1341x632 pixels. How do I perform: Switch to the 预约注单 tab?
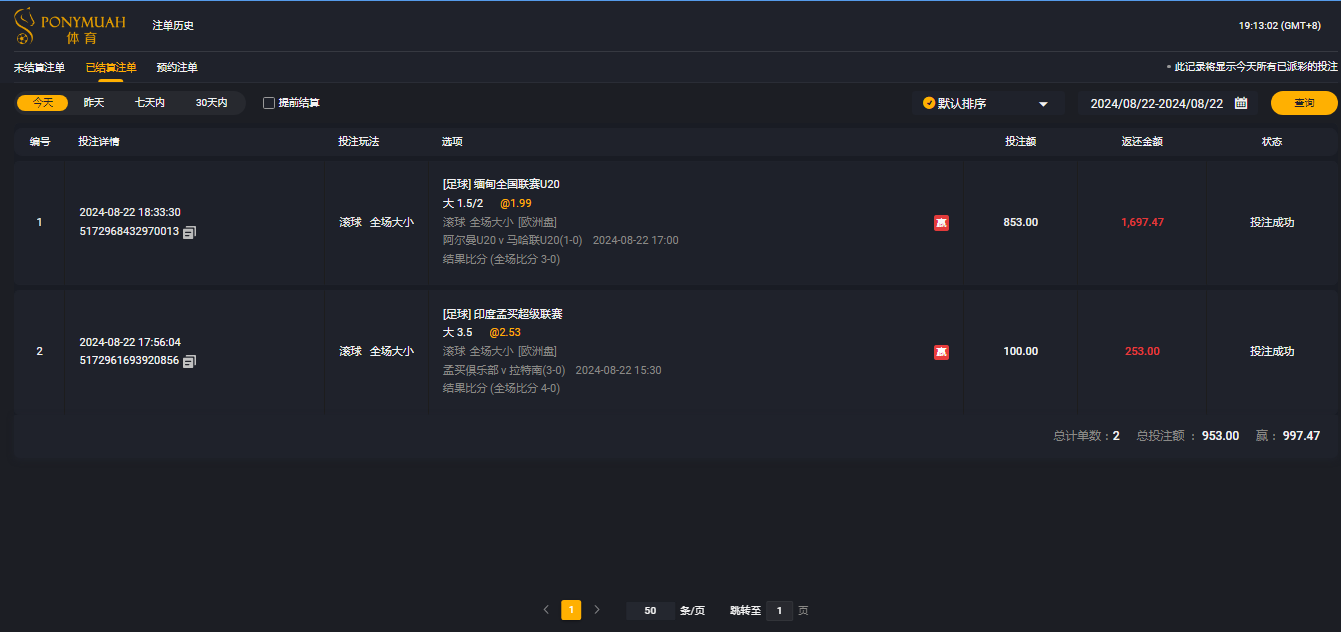tap(175, 67)
